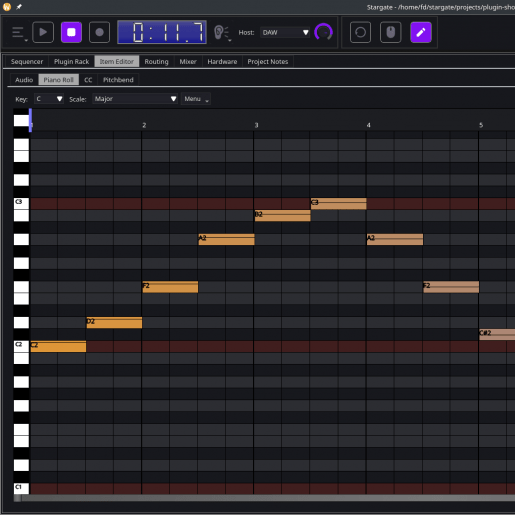Select the A2 note in bar 2
The width and height of the screenshot is (515, 515).
click(x=227, y=239)
